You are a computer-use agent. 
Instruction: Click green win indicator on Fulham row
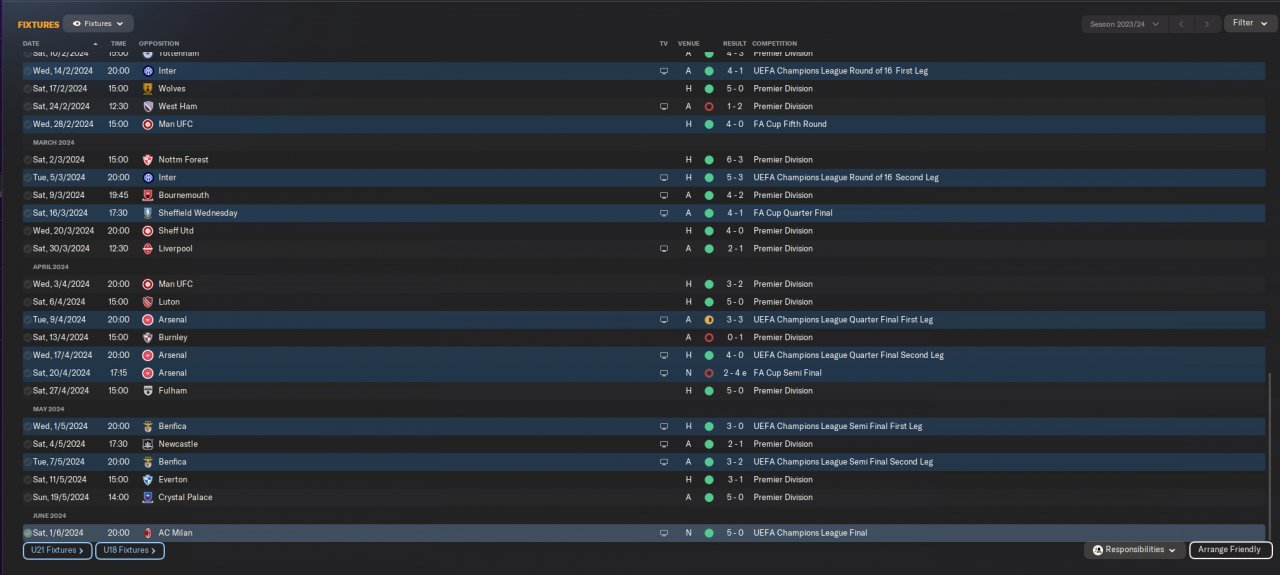[x=709, y=391]
